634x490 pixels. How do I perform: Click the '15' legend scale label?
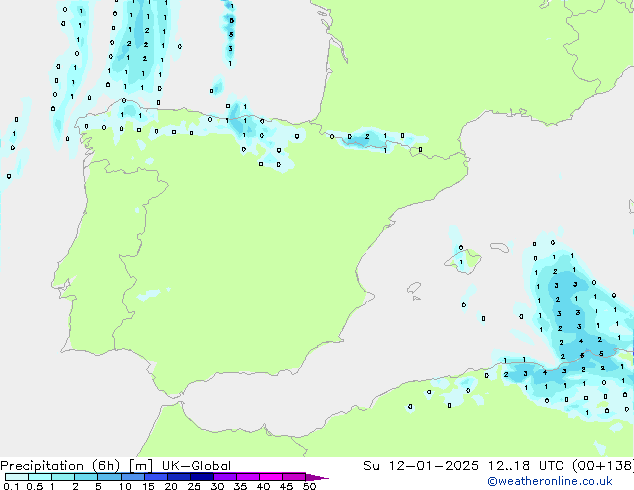(x=148, y=486)
